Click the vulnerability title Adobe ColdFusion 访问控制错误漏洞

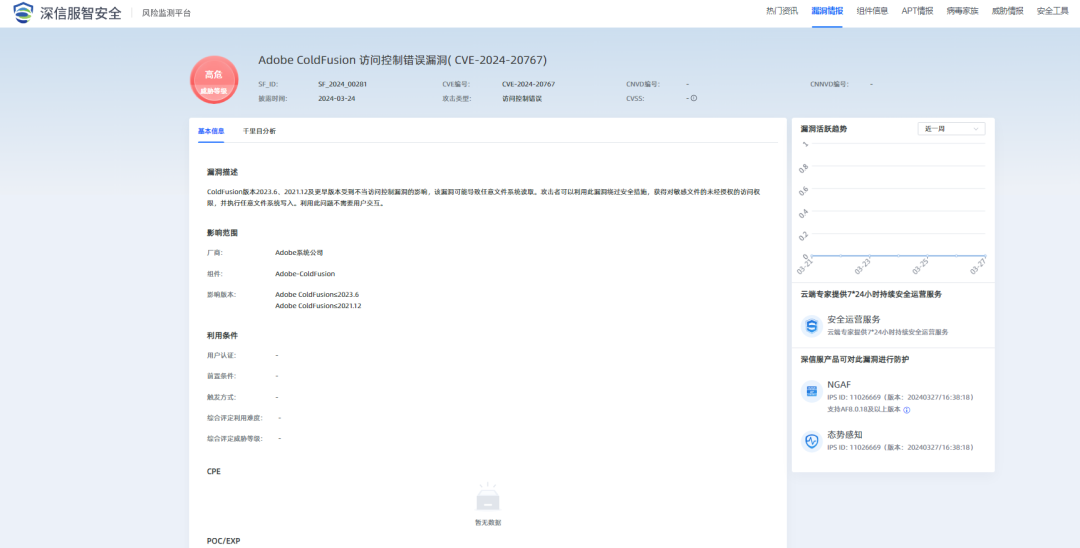tap(403, 60)
